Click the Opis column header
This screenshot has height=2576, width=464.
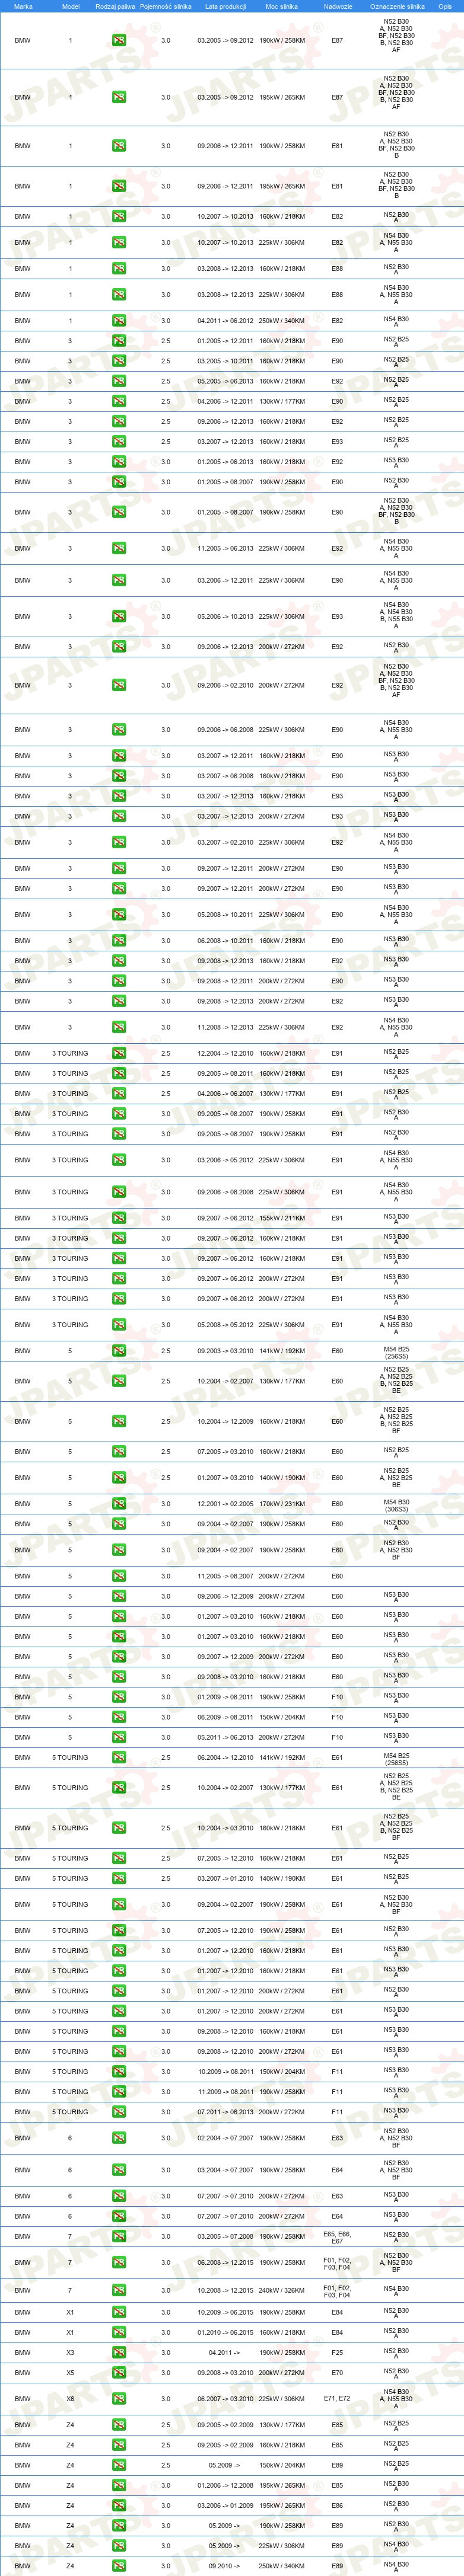445,6
